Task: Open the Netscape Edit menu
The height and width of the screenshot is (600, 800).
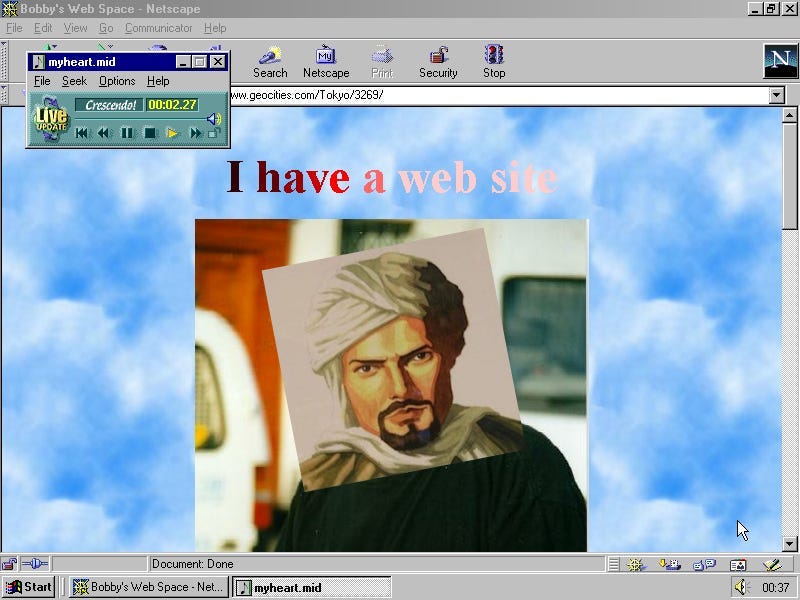Action: (x=43, y=28)
